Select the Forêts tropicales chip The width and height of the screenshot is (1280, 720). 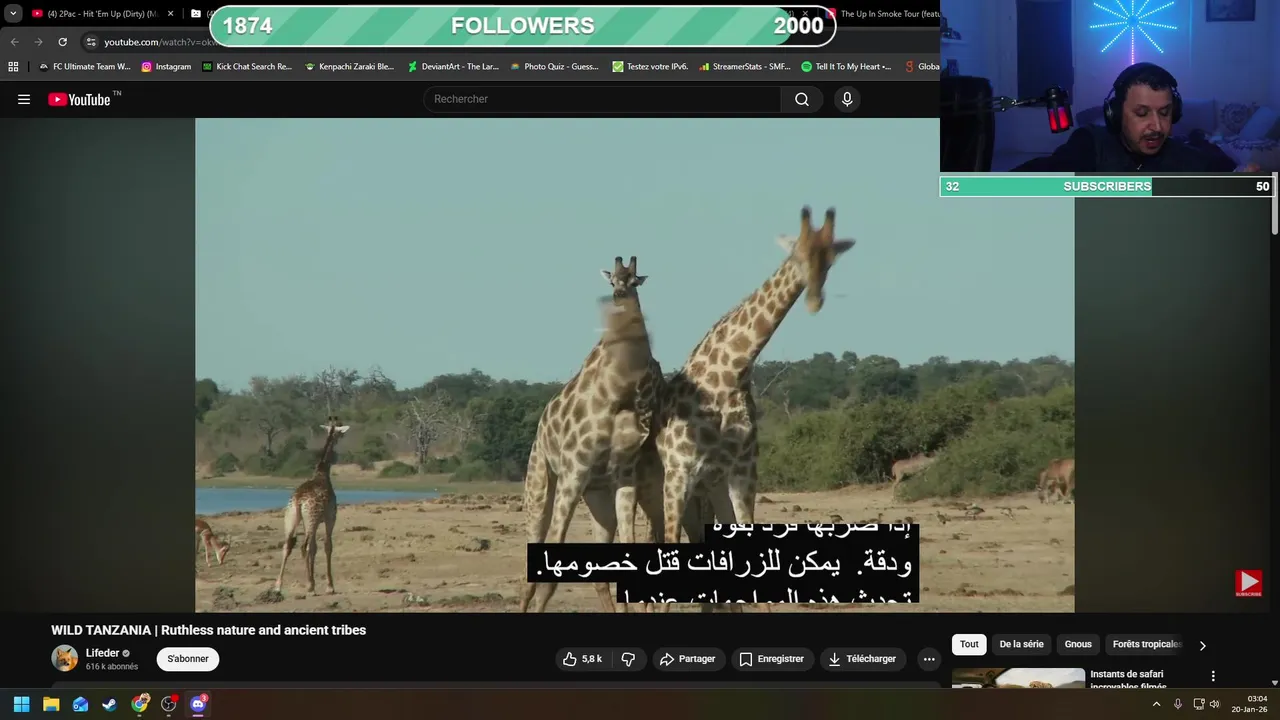[1147, 645]
